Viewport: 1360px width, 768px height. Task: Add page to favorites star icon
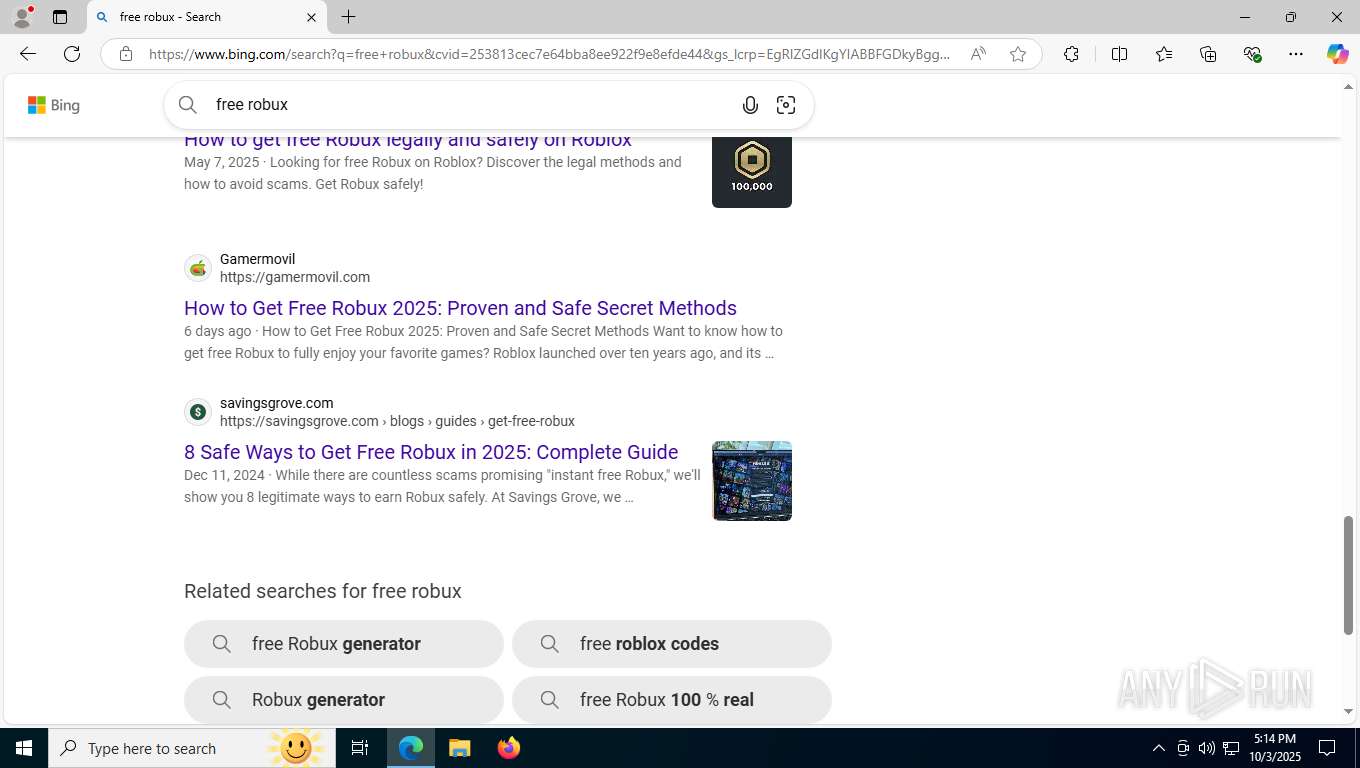[1018, 54]
